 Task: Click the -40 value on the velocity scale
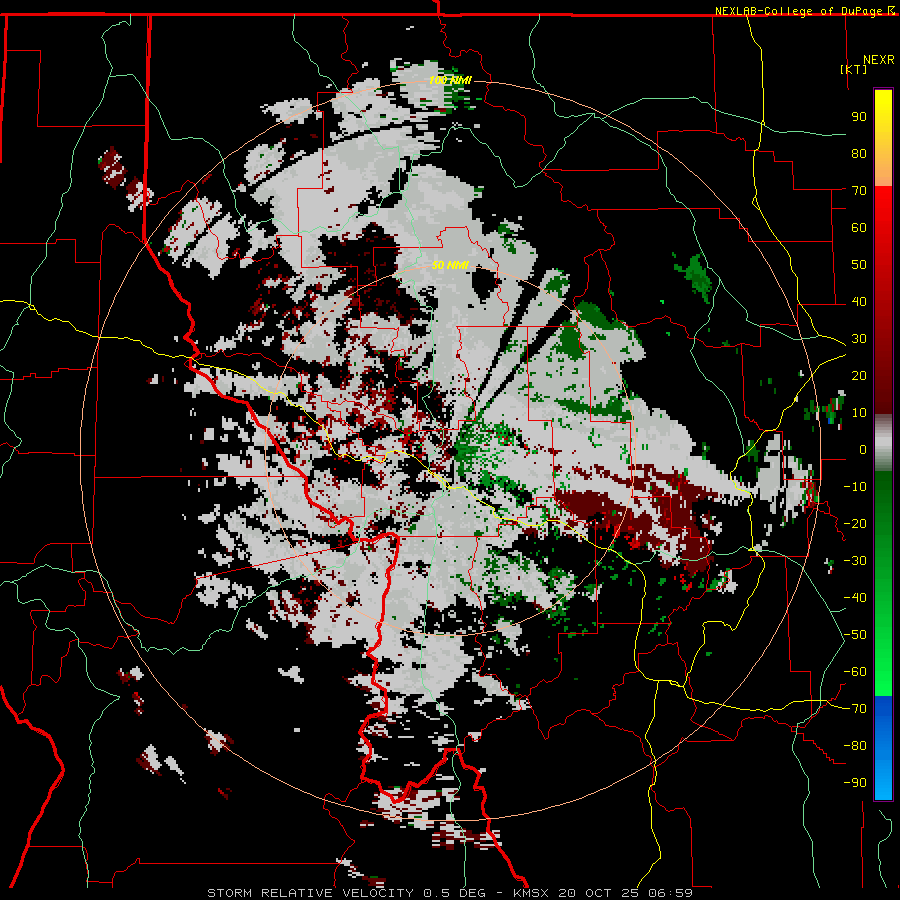[x=855, y=598]
